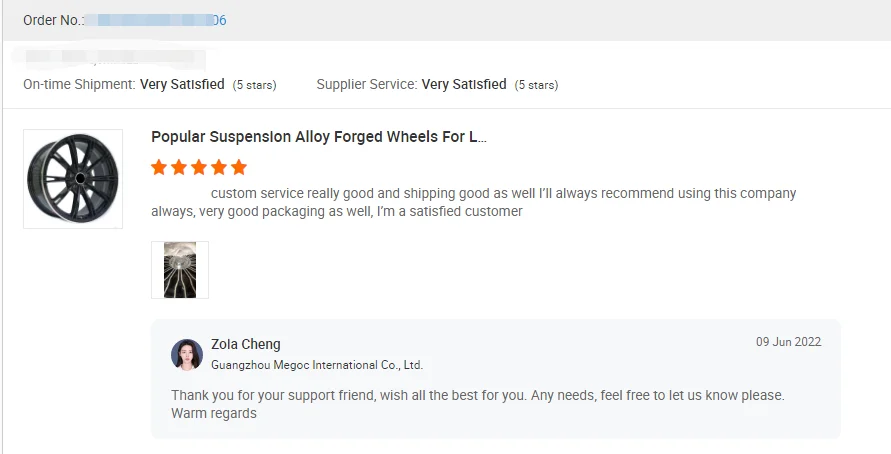Image resolution: width=891 pixels, height=454 pixels.
Task: Enlarge the customer's review photo thumbnail
Action: click(180, 270)
